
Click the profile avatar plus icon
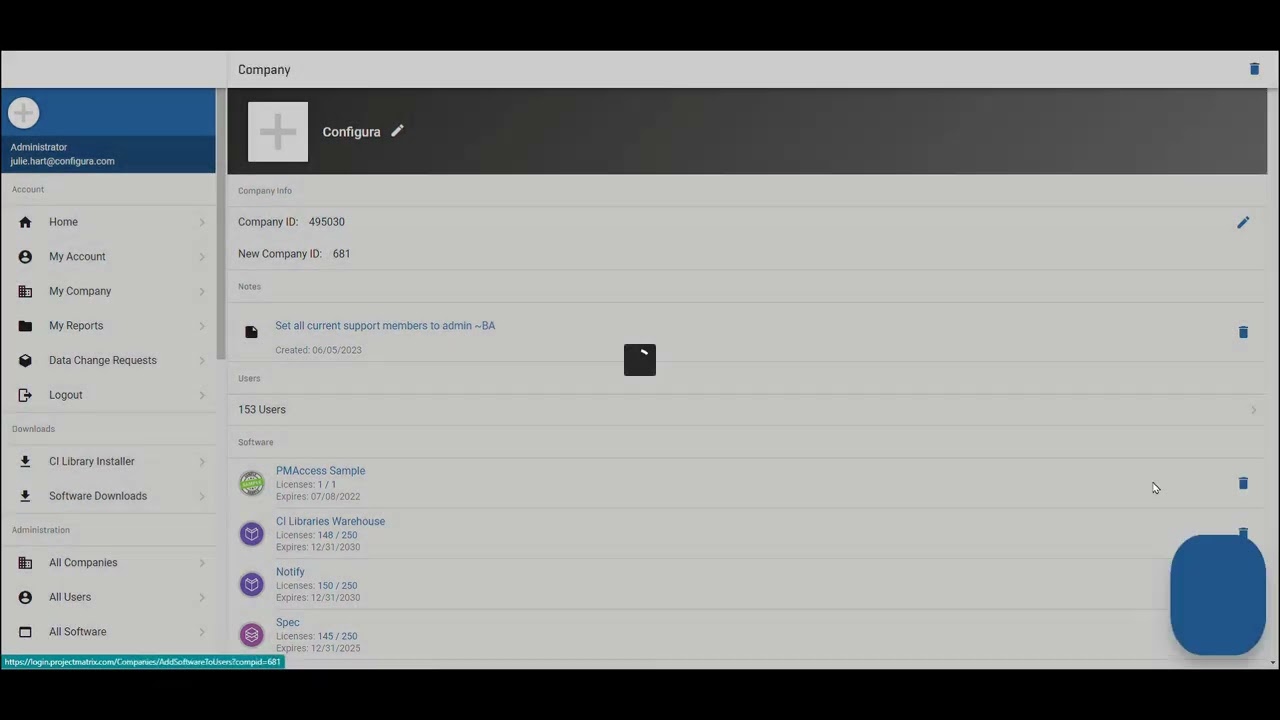pos(24,113)
